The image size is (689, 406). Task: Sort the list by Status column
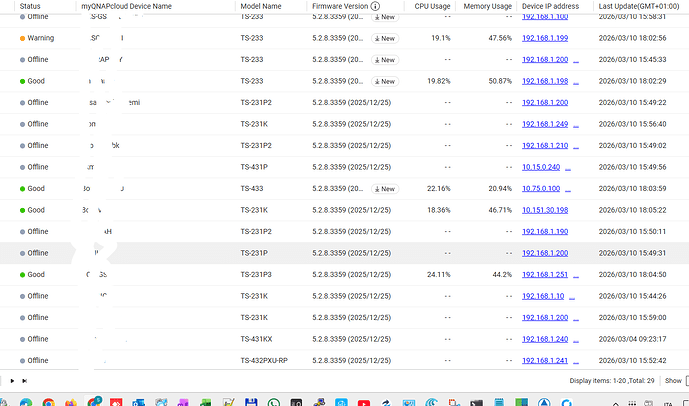(30, 6)
